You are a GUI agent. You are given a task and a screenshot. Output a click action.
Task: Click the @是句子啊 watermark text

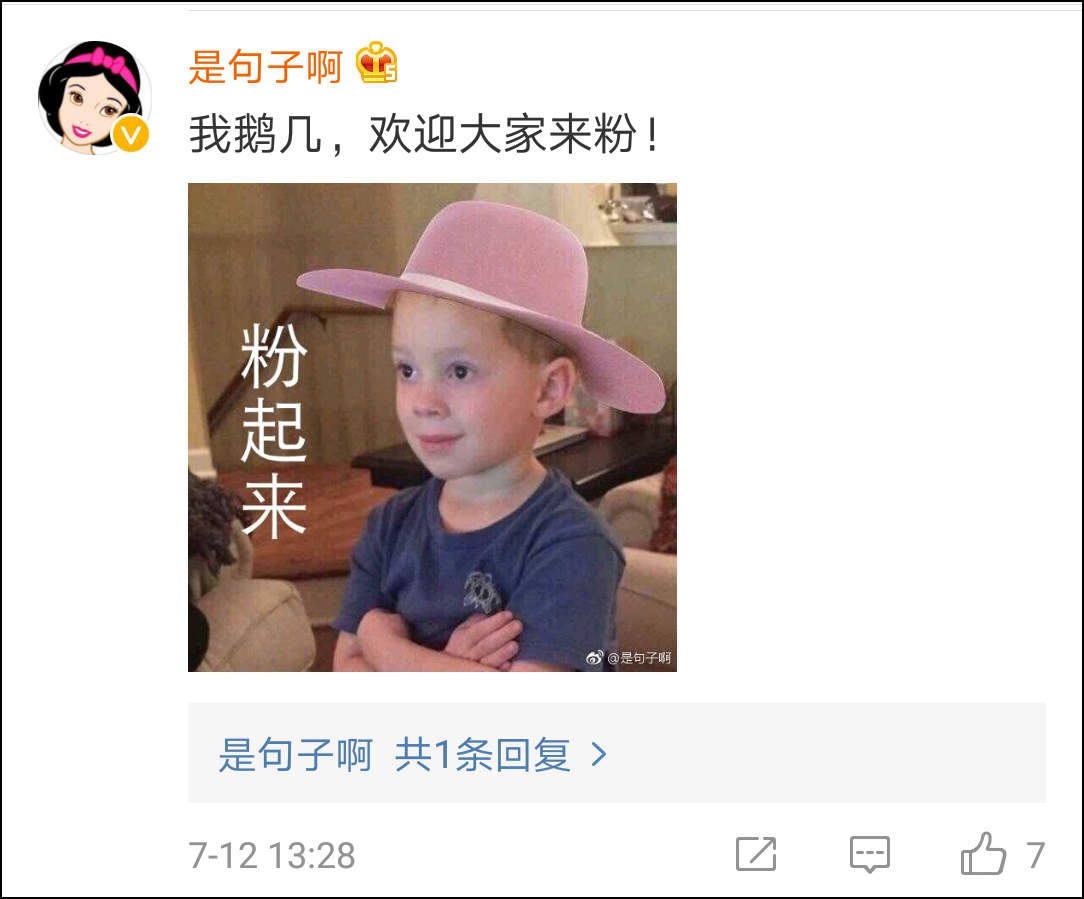pyautogui.click(x=639, y=658)
